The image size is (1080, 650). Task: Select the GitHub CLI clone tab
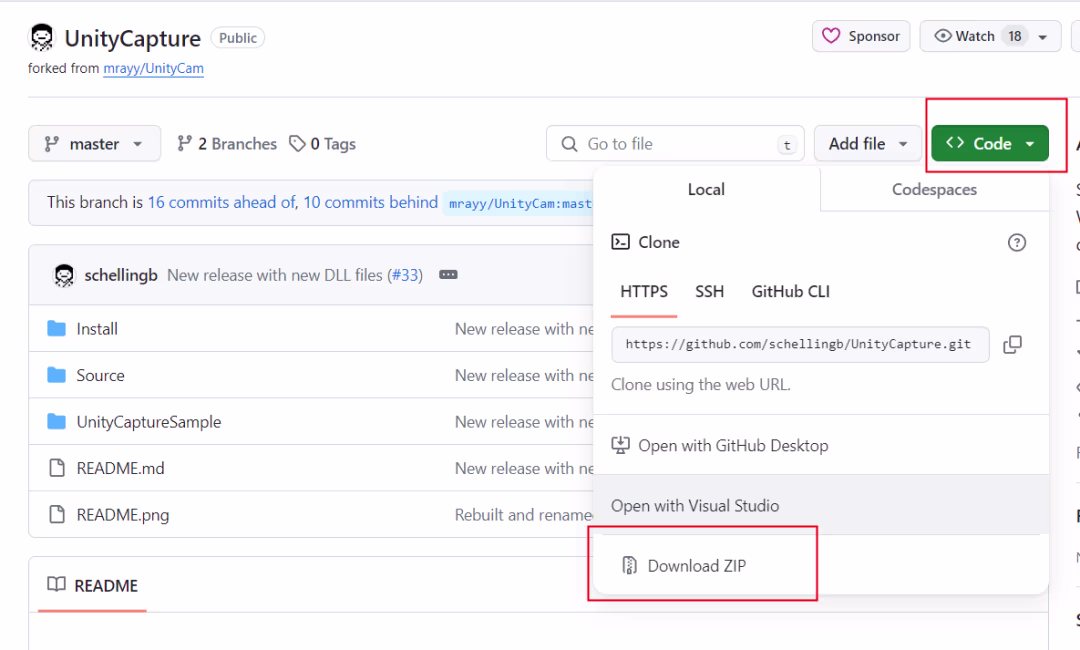tap(791, 292)
